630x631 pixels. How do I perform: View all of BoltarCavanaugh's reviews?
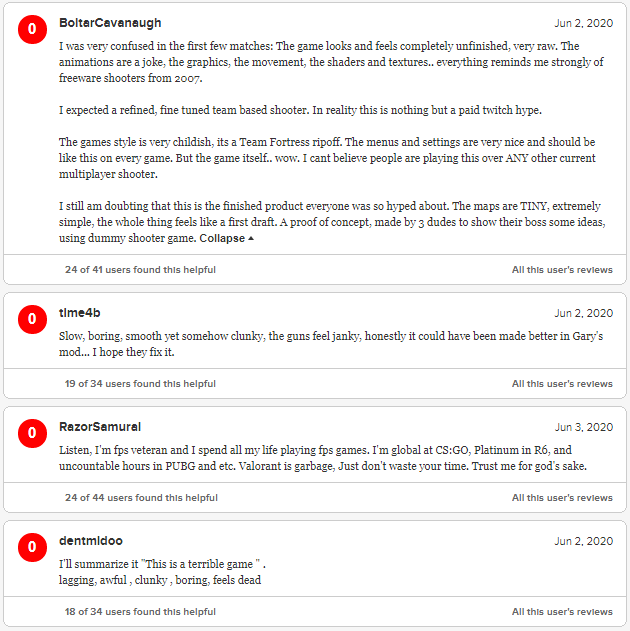tap(562, 270)
